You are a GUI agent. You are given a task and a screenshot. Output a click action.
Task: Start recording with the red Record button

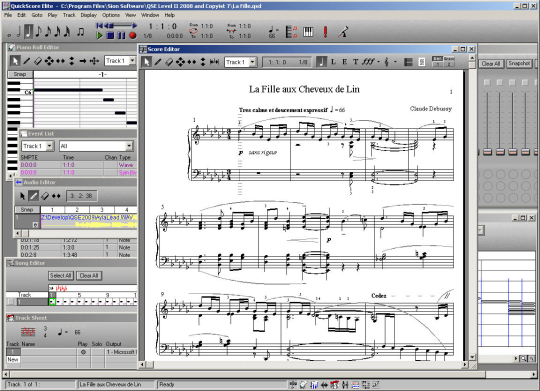132,35
